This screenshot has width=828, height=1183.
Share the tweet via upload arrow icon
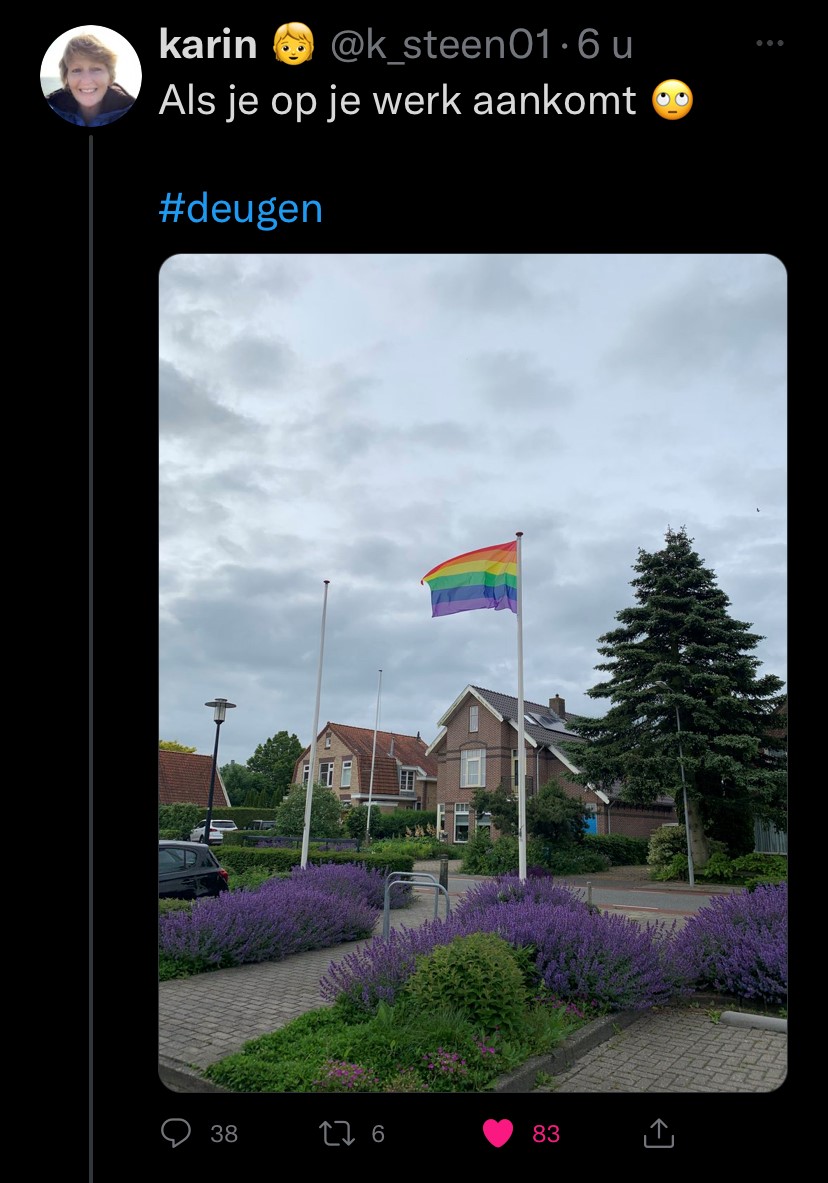[x=658, y=1132]
